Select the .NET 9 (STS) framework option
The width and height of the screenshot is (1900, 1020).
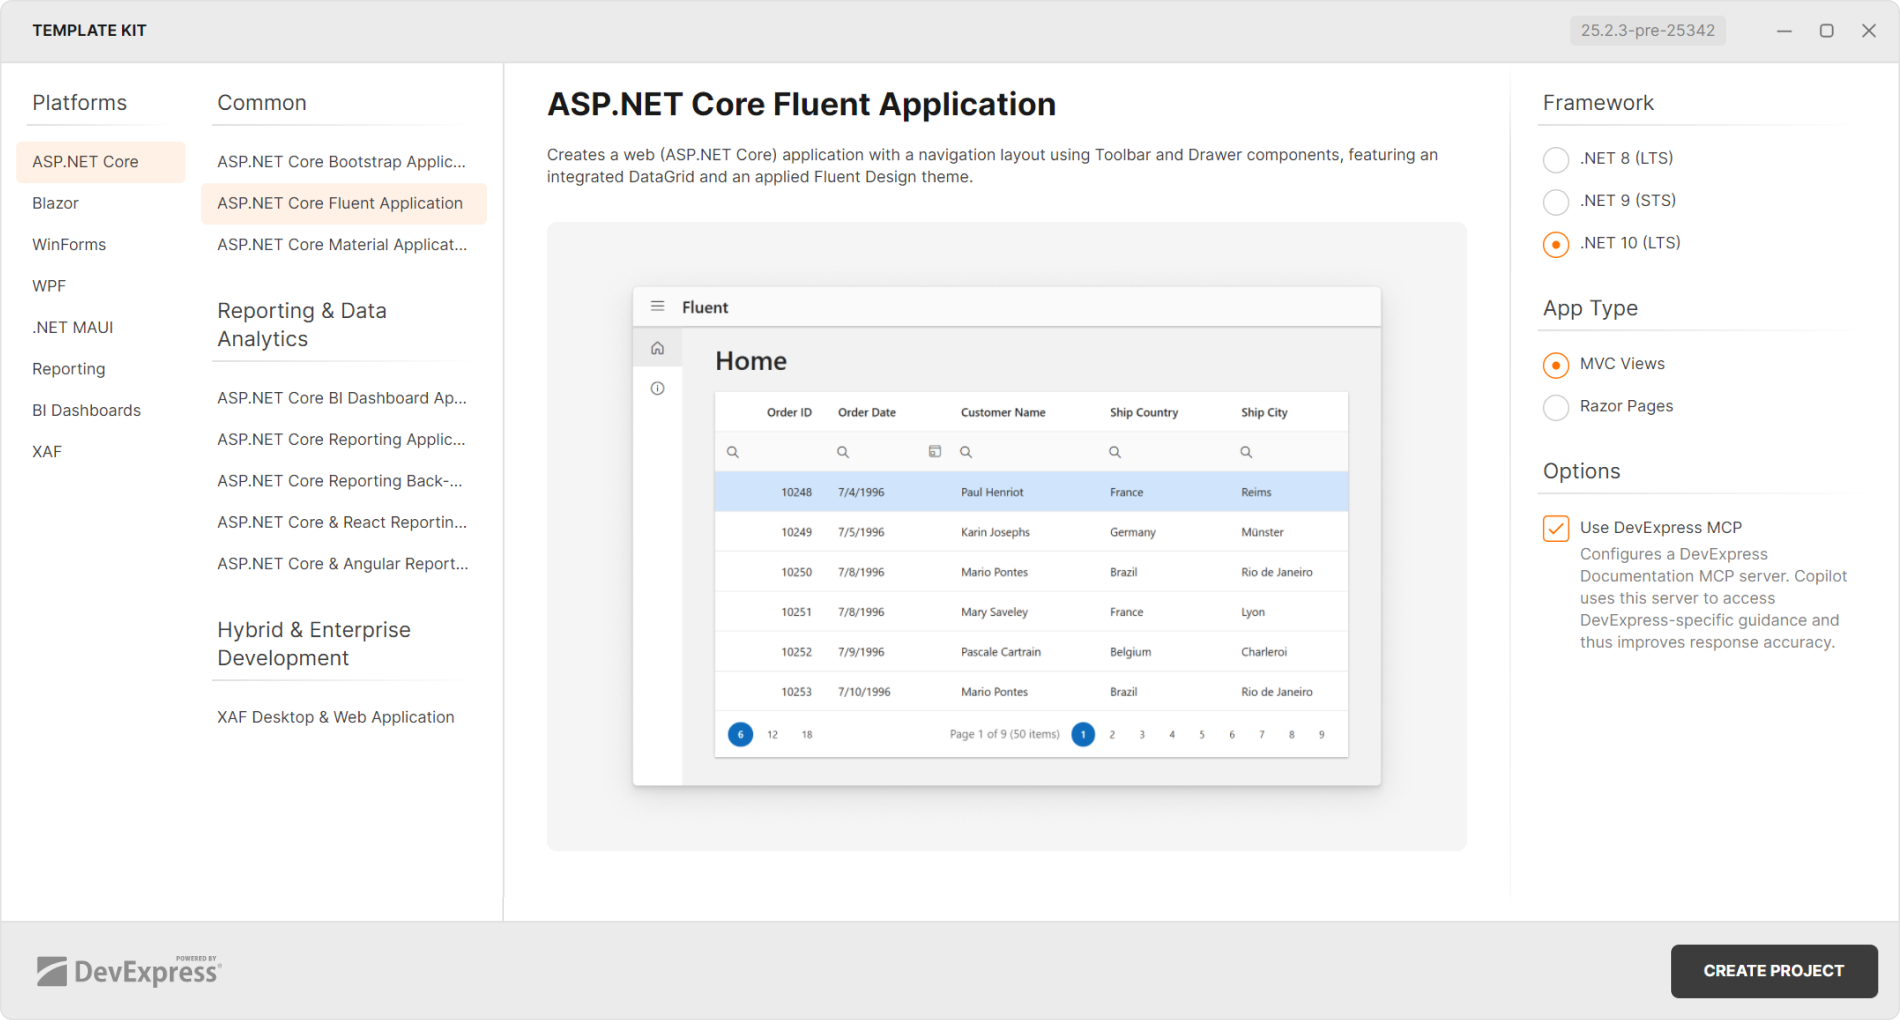point(1556,202)
